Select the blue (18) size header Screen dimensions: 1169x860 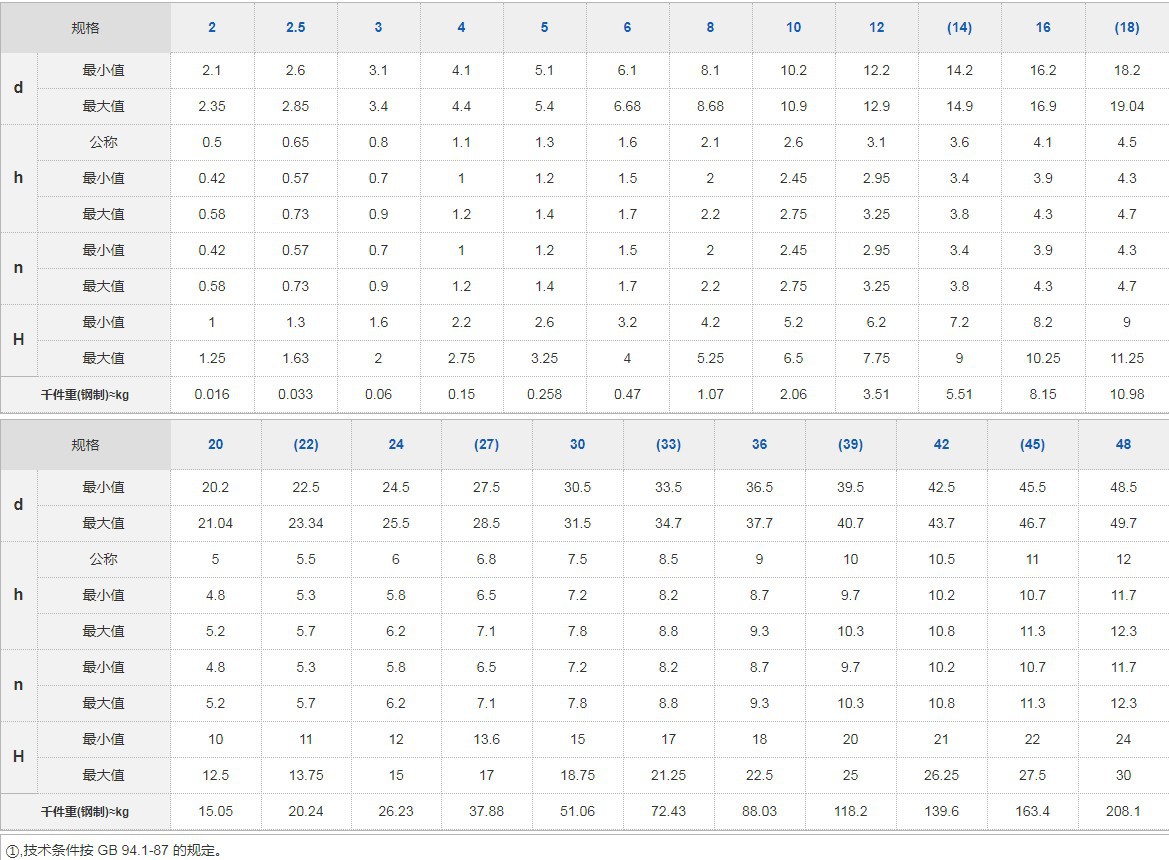click(x=1126, y=27)
